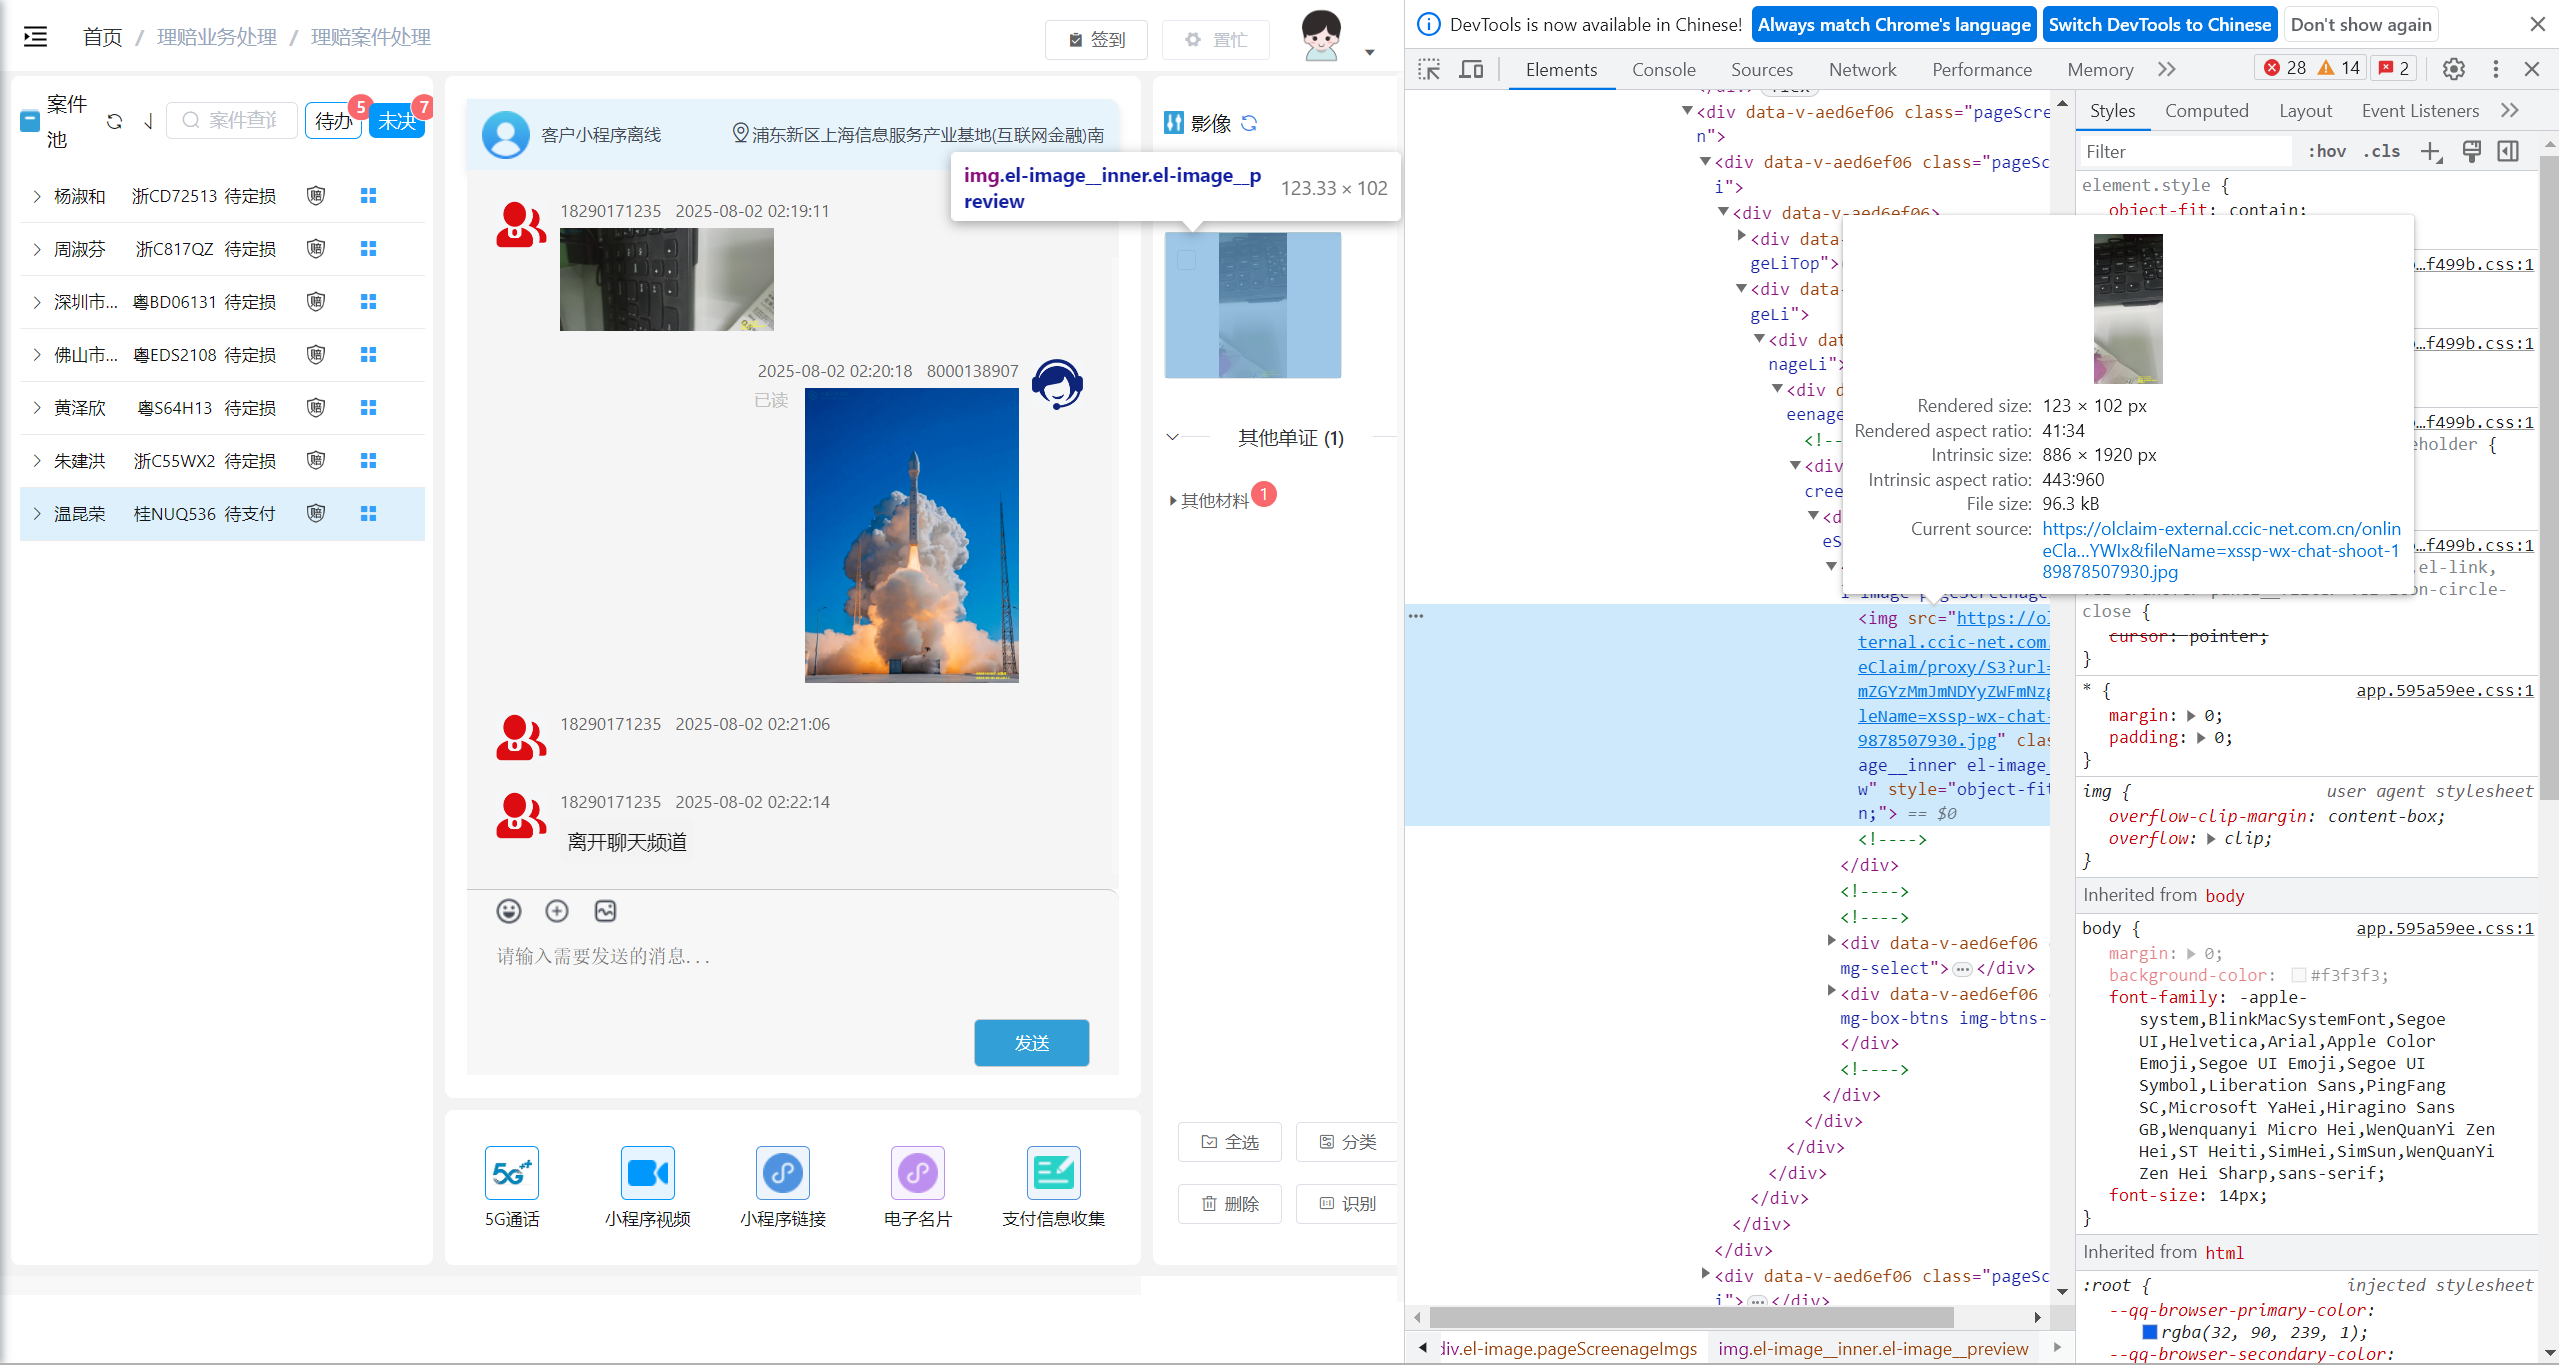This screenshot has width=2559, height=1365.
Task: Refresh the 案件池 case list
Action: pos(114,122)
